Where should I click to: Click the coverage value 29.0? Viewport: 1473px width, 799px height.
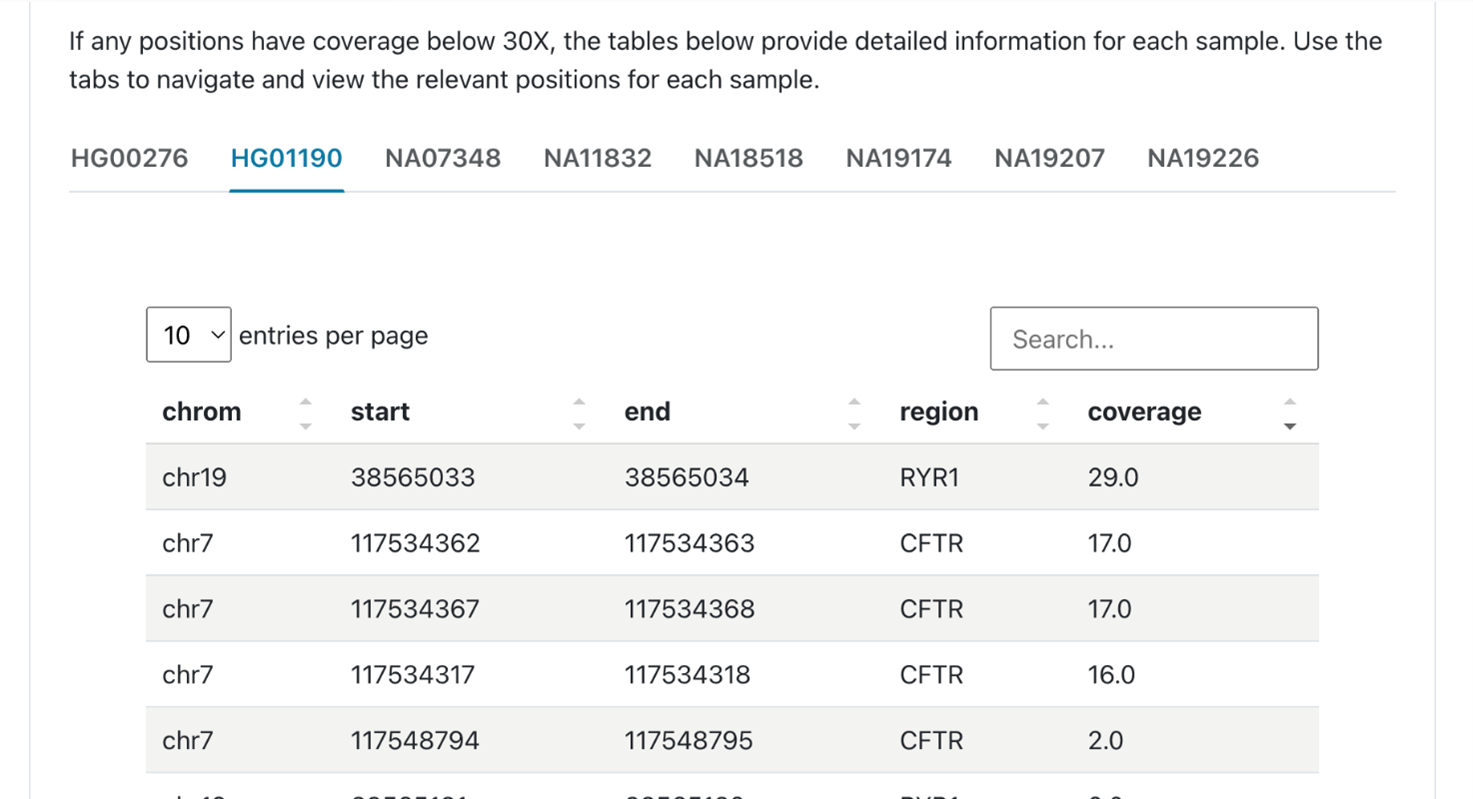pos(1113,478)
